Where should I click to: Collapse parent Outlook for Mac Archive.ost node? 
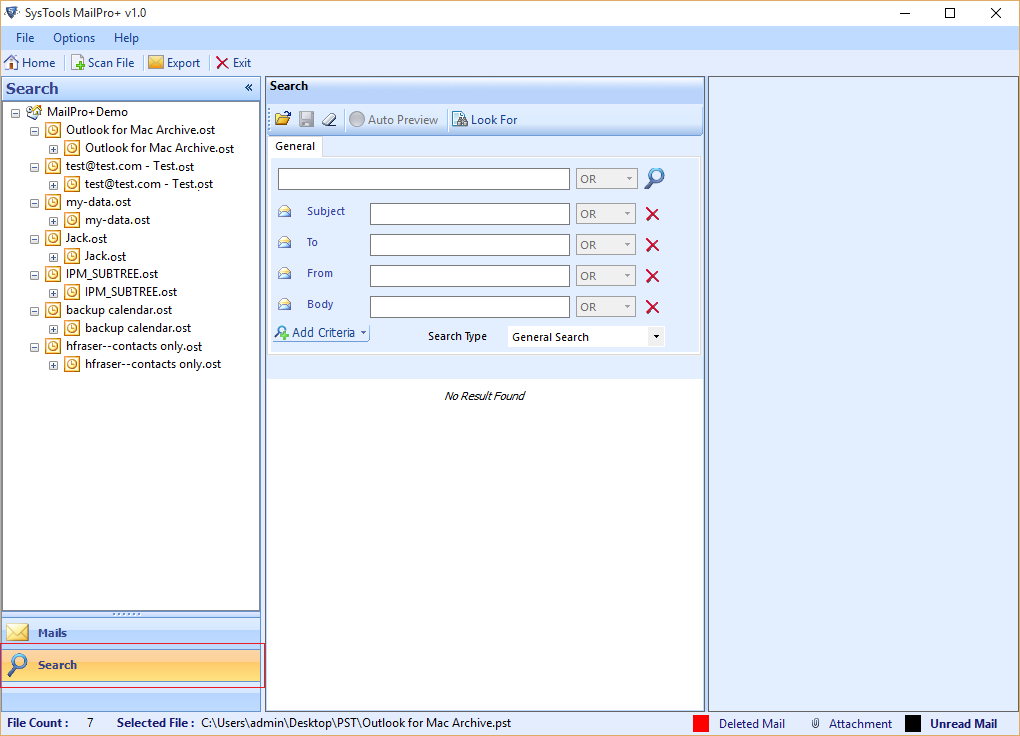point(34,131)
